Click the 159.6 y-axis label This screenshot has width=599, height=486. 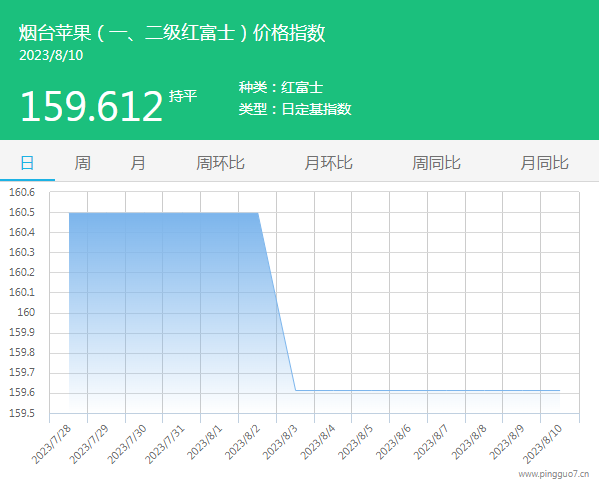pos(22,392)
